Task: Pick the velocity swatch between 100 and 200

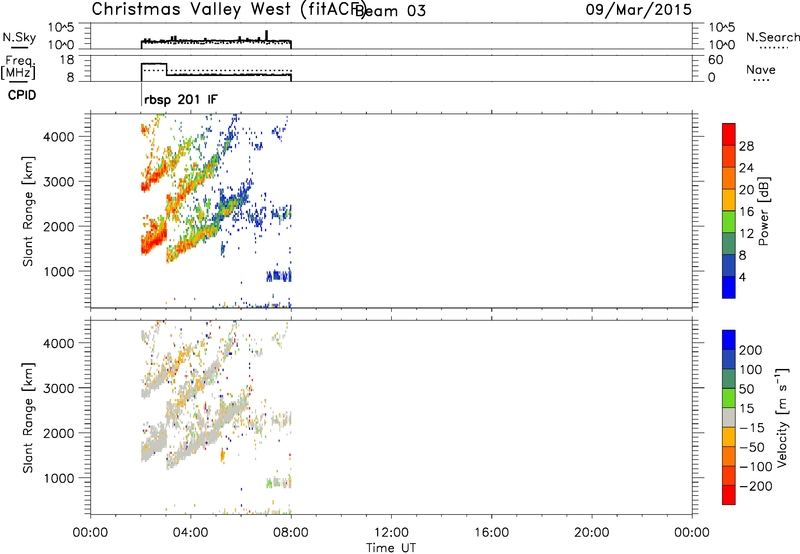Action: (x=729, y=359)
